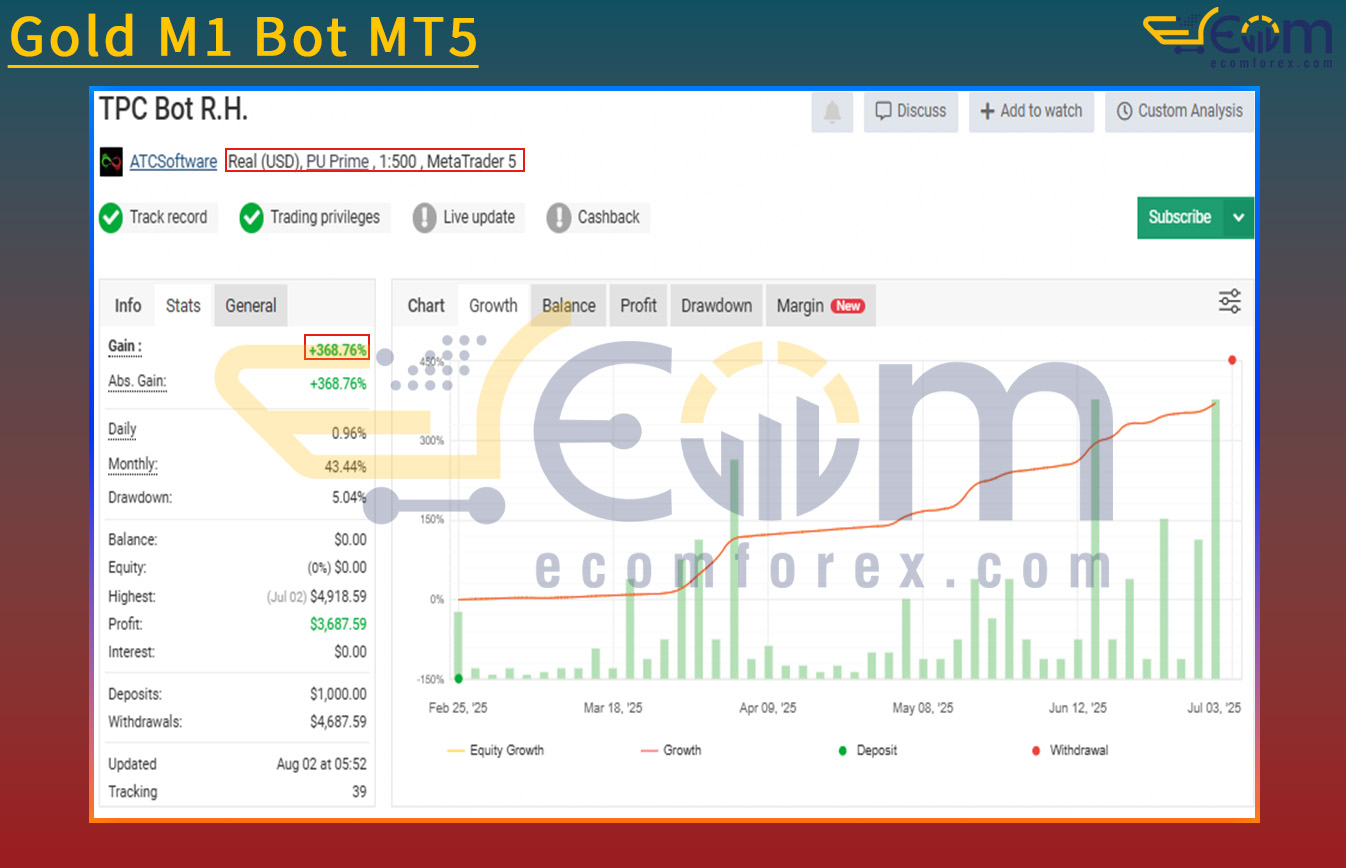Click the red withdrawal marker on chart
Image resolution: width=1346 pixels, height=868 pixels.
click(1232, 360)
